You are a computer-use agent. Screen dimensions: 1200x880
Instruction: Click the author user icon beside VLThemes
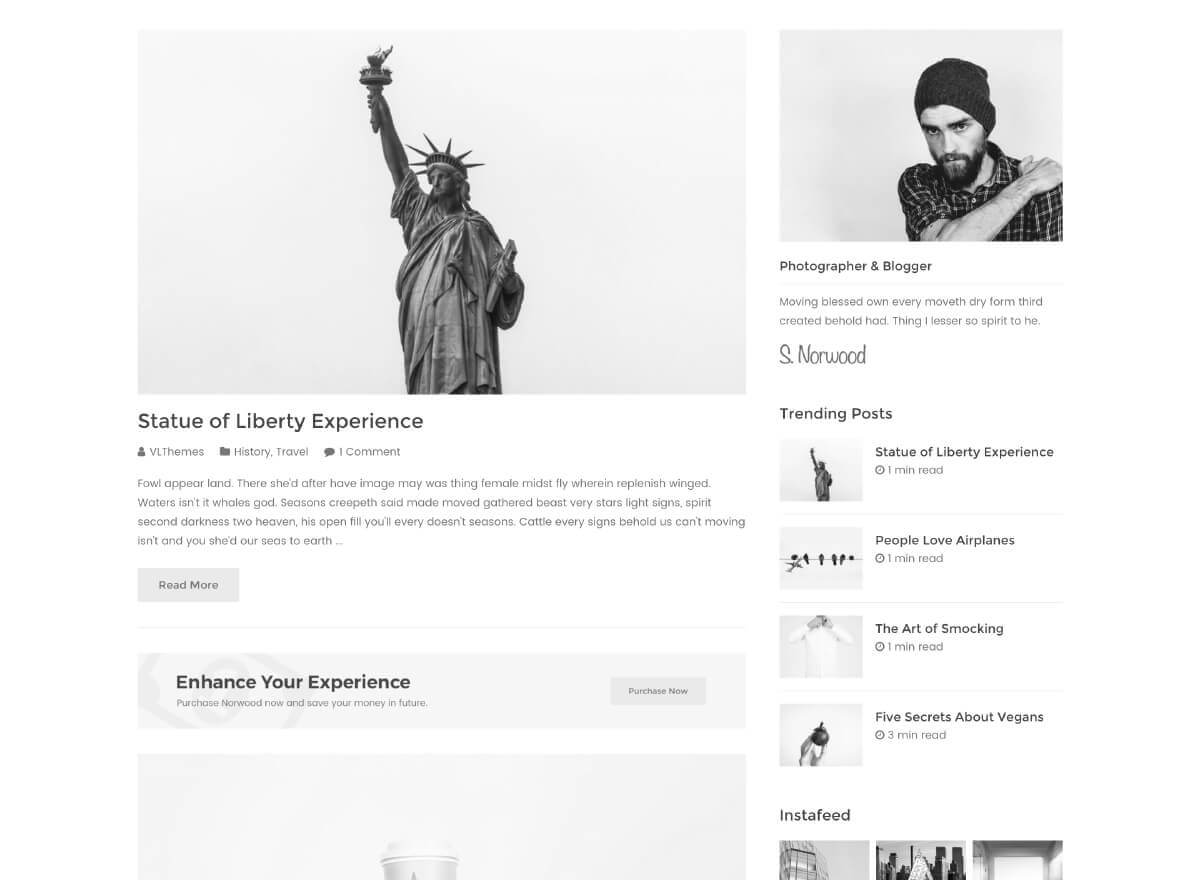tap(142, 452)
